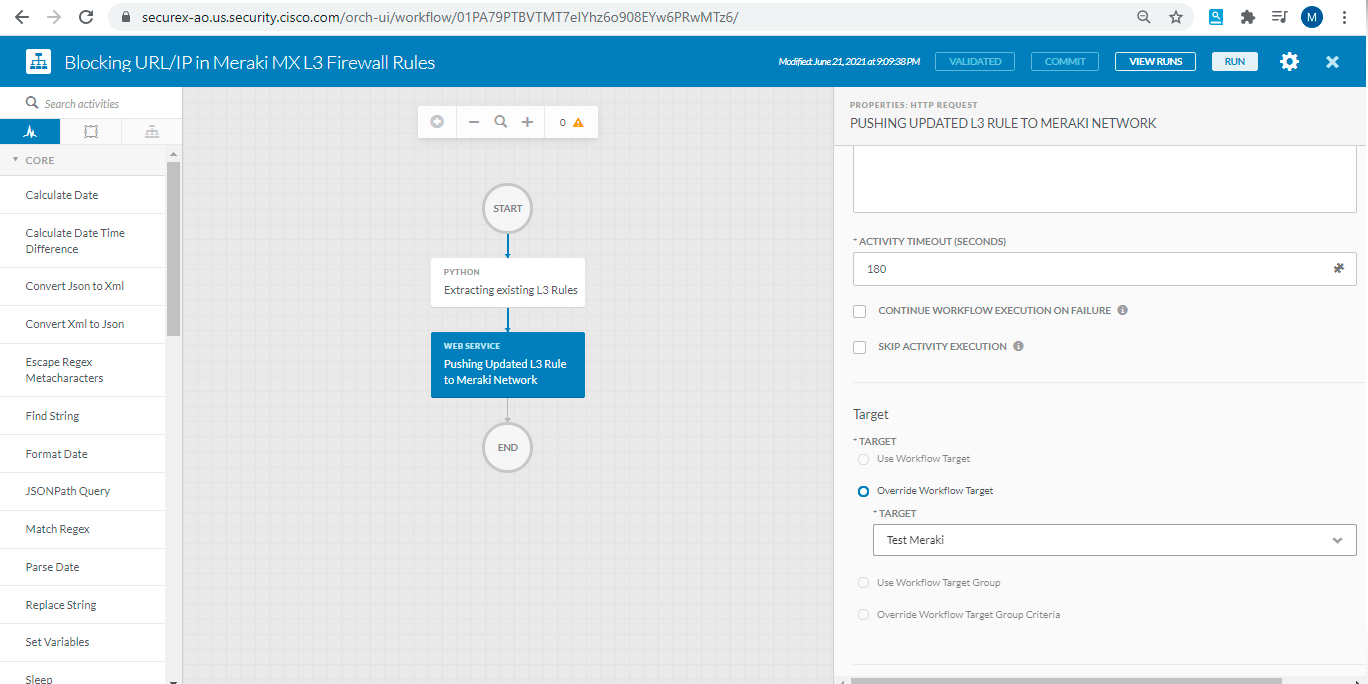Viewport: 1368px width, 684px height.
Task: Click browser back arrow
Action: 21,17
